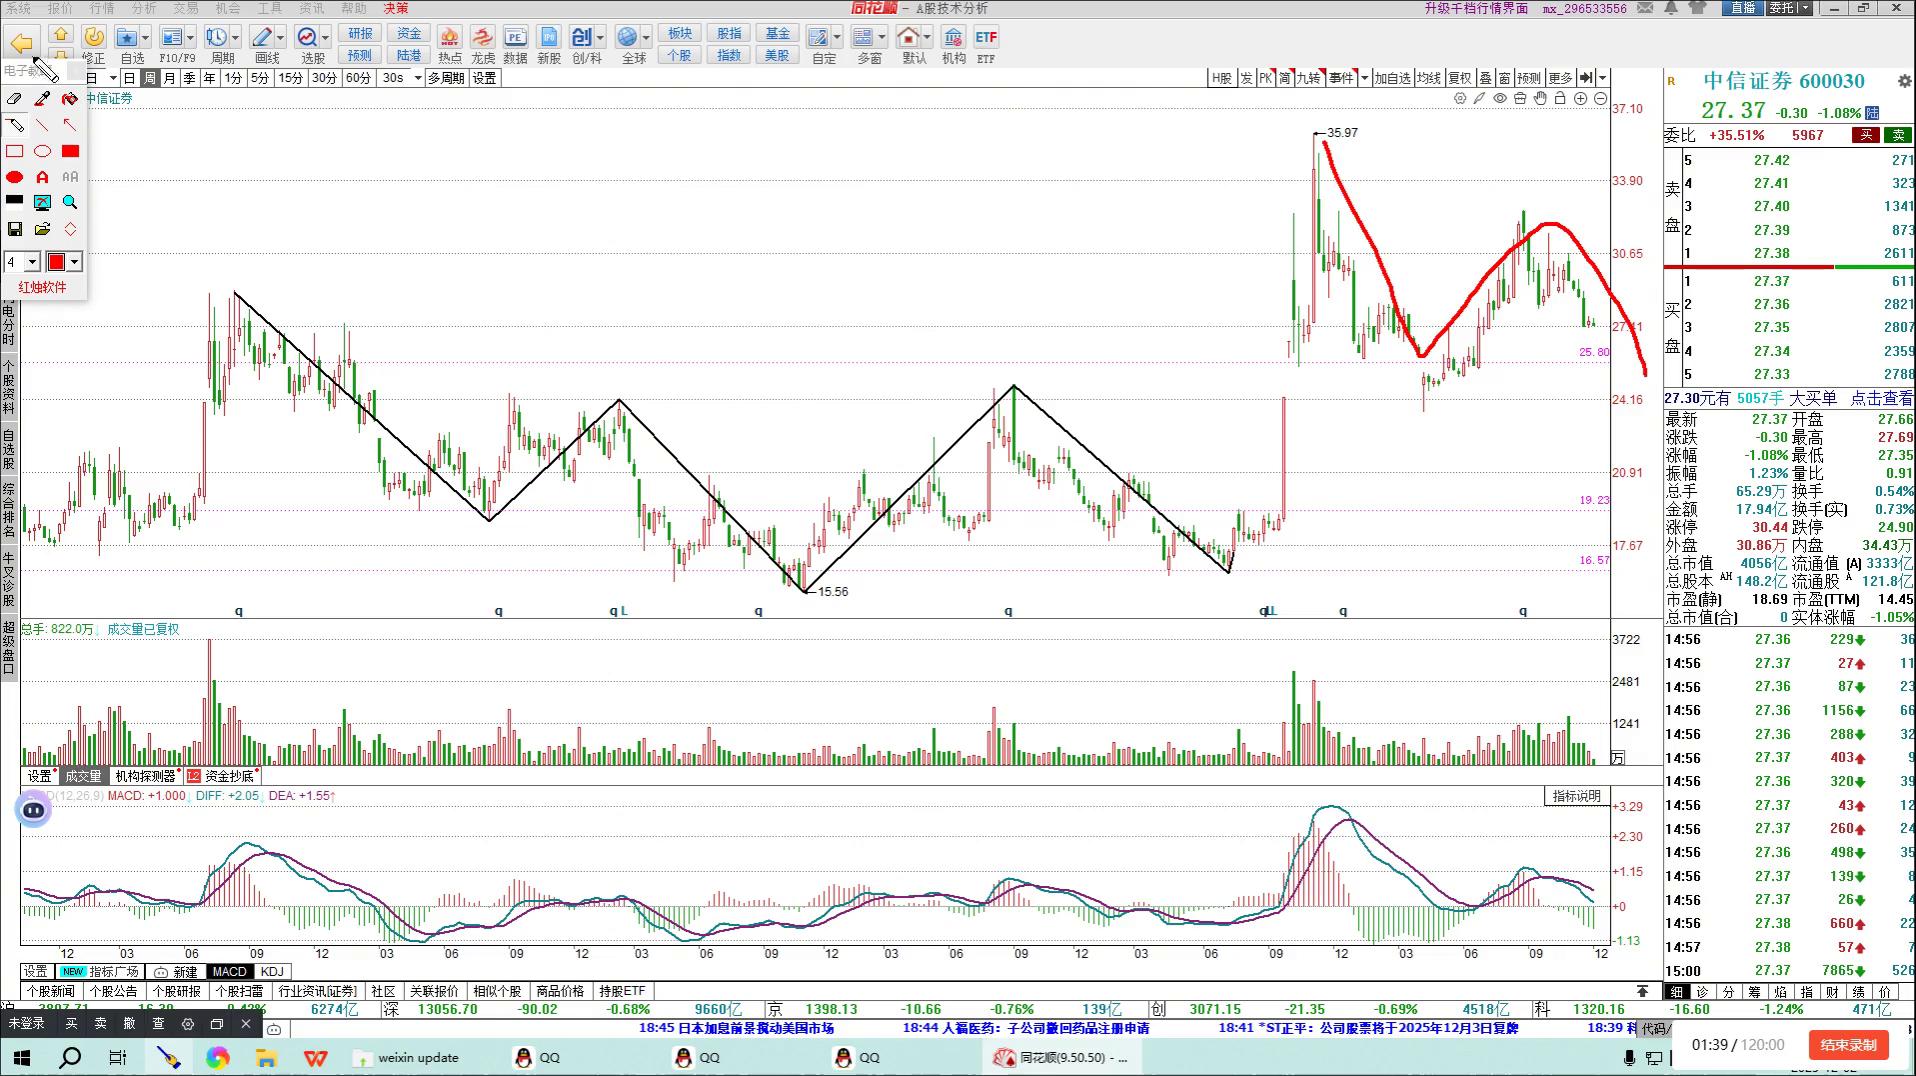Click the 加自选 add to watchlist button
Image resolution: width=1916 pixels, height=1076 pixels.
coord(1392,78)
